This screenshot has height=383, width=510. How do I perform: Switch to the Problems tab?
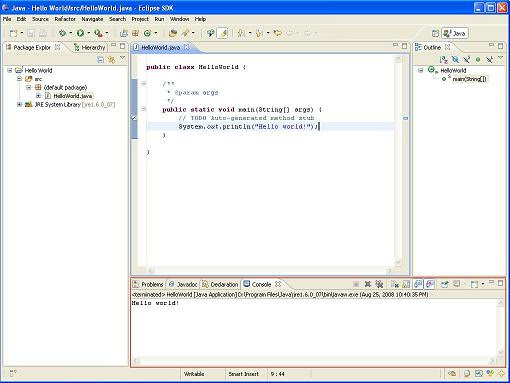(148, 284)
